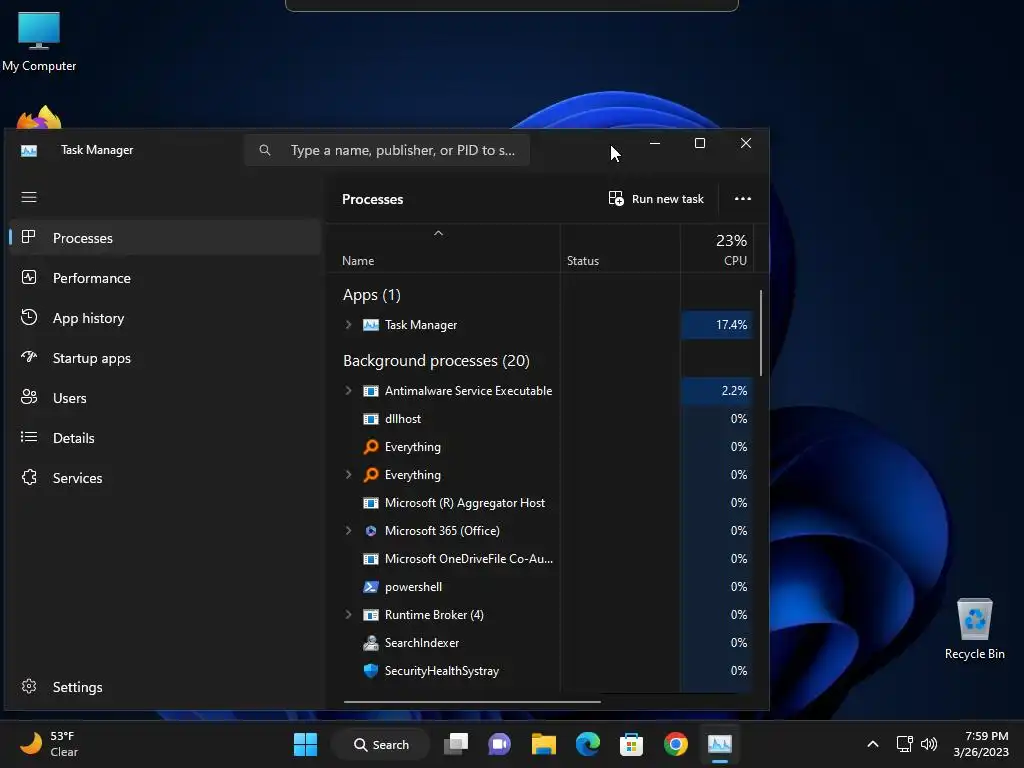Click the Task Manager search field
This screenshot has width=1024, height=768.
[387, 150]
